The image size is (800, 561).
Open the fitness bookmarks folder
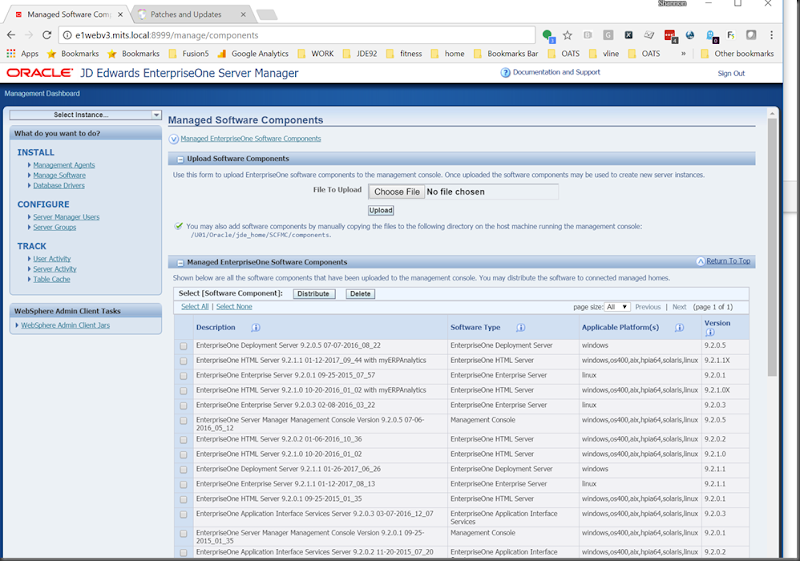404,54
